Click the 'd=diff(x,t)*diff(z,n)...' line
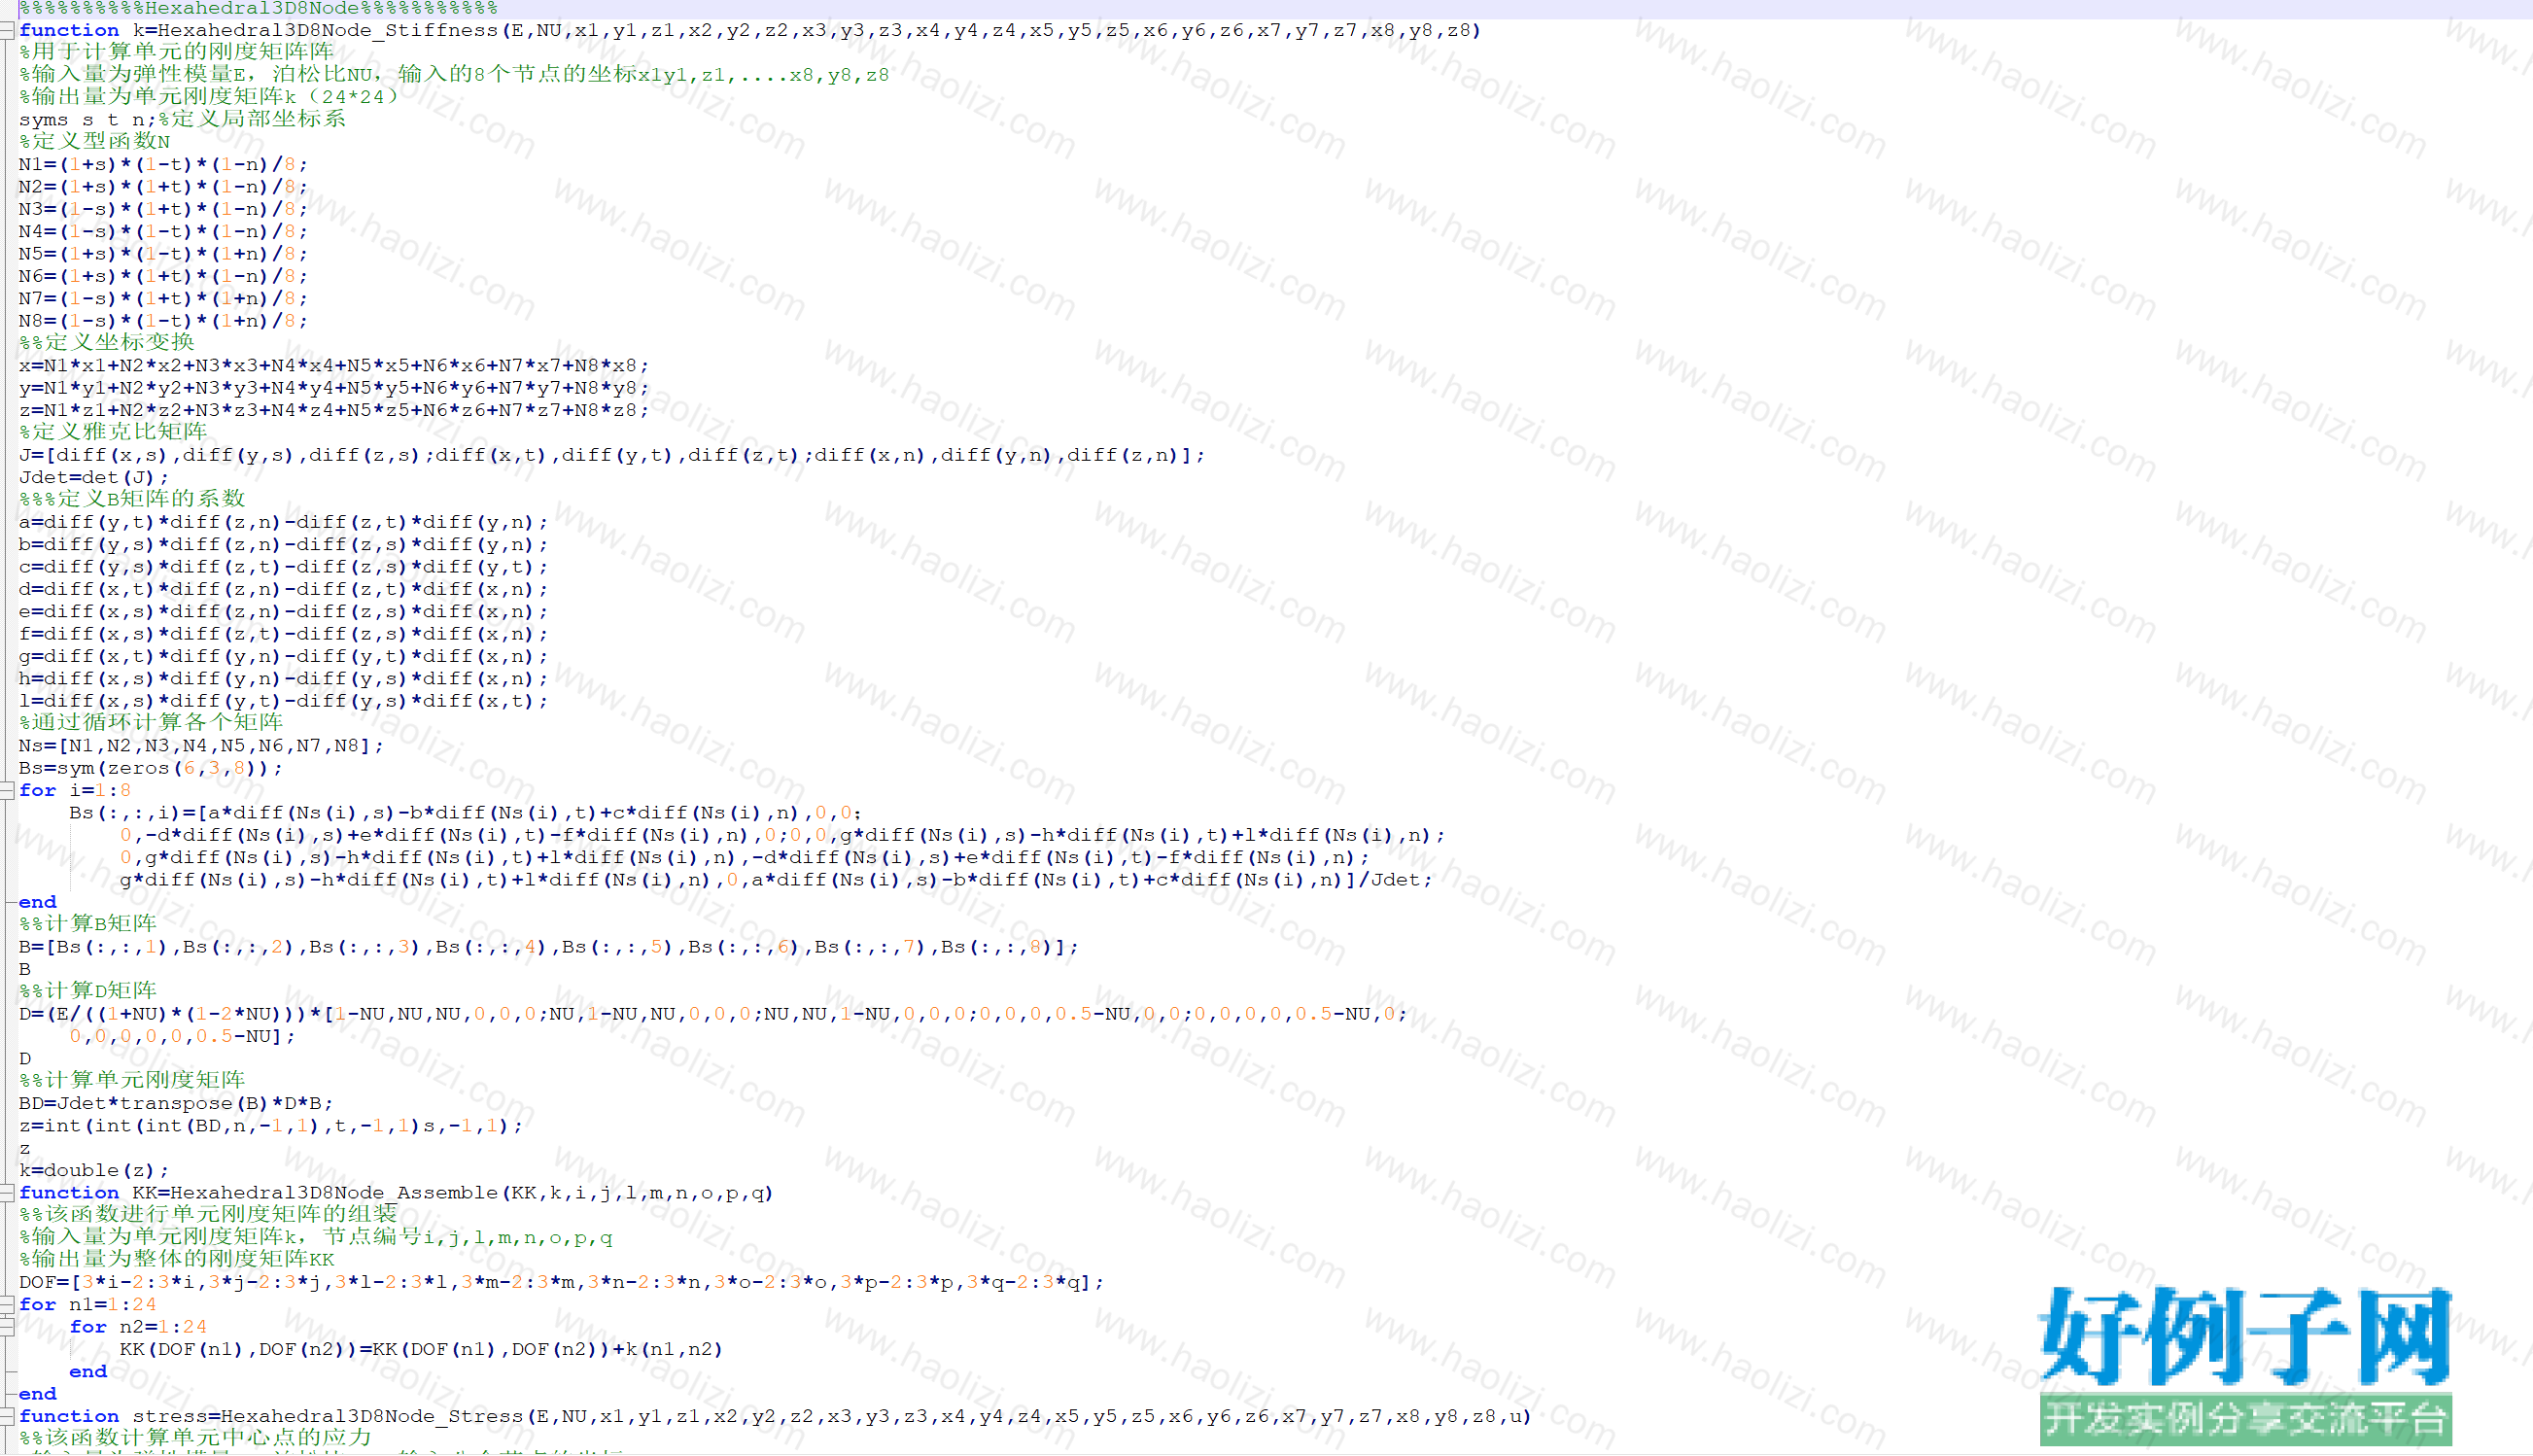 [x=284, y=589]
